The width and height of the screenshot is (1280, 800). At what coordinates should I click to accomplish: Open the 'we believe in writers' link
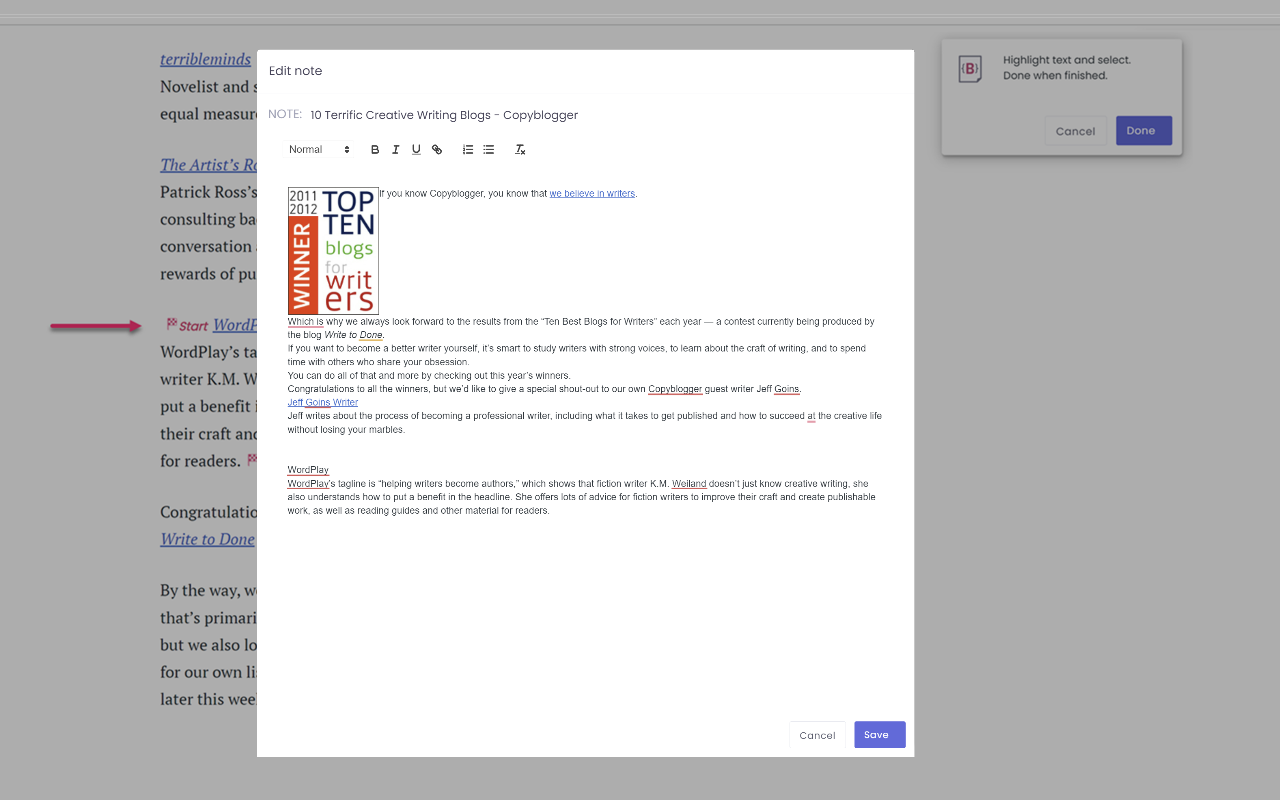pos(592,194)
